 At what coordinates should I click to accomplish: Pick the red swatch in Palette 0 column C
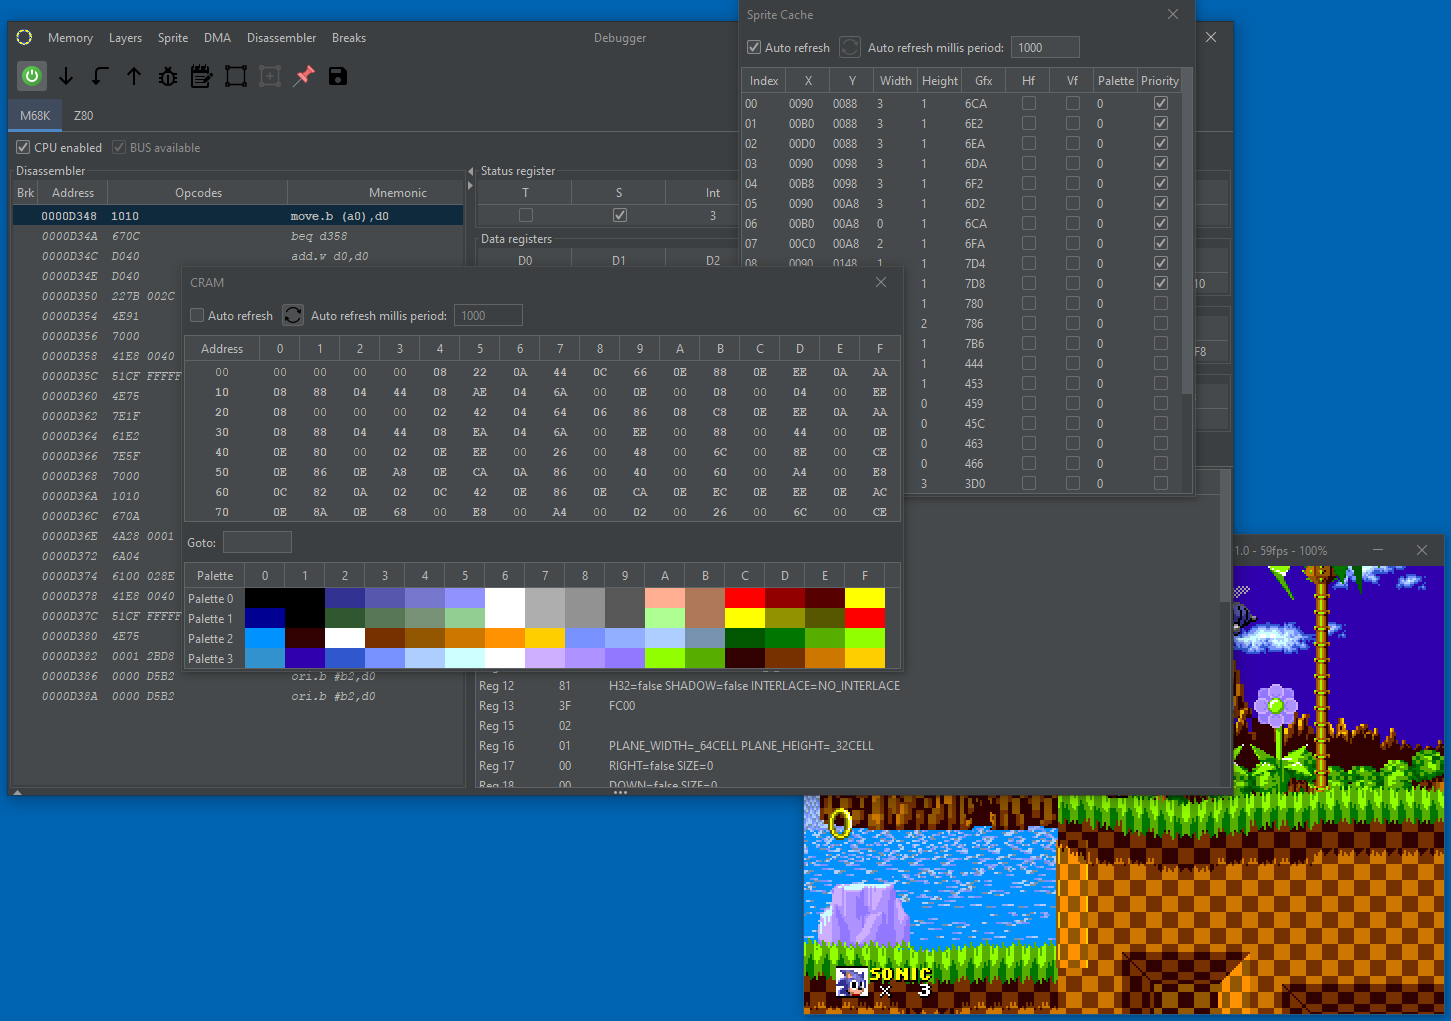[x=745, y=598]
